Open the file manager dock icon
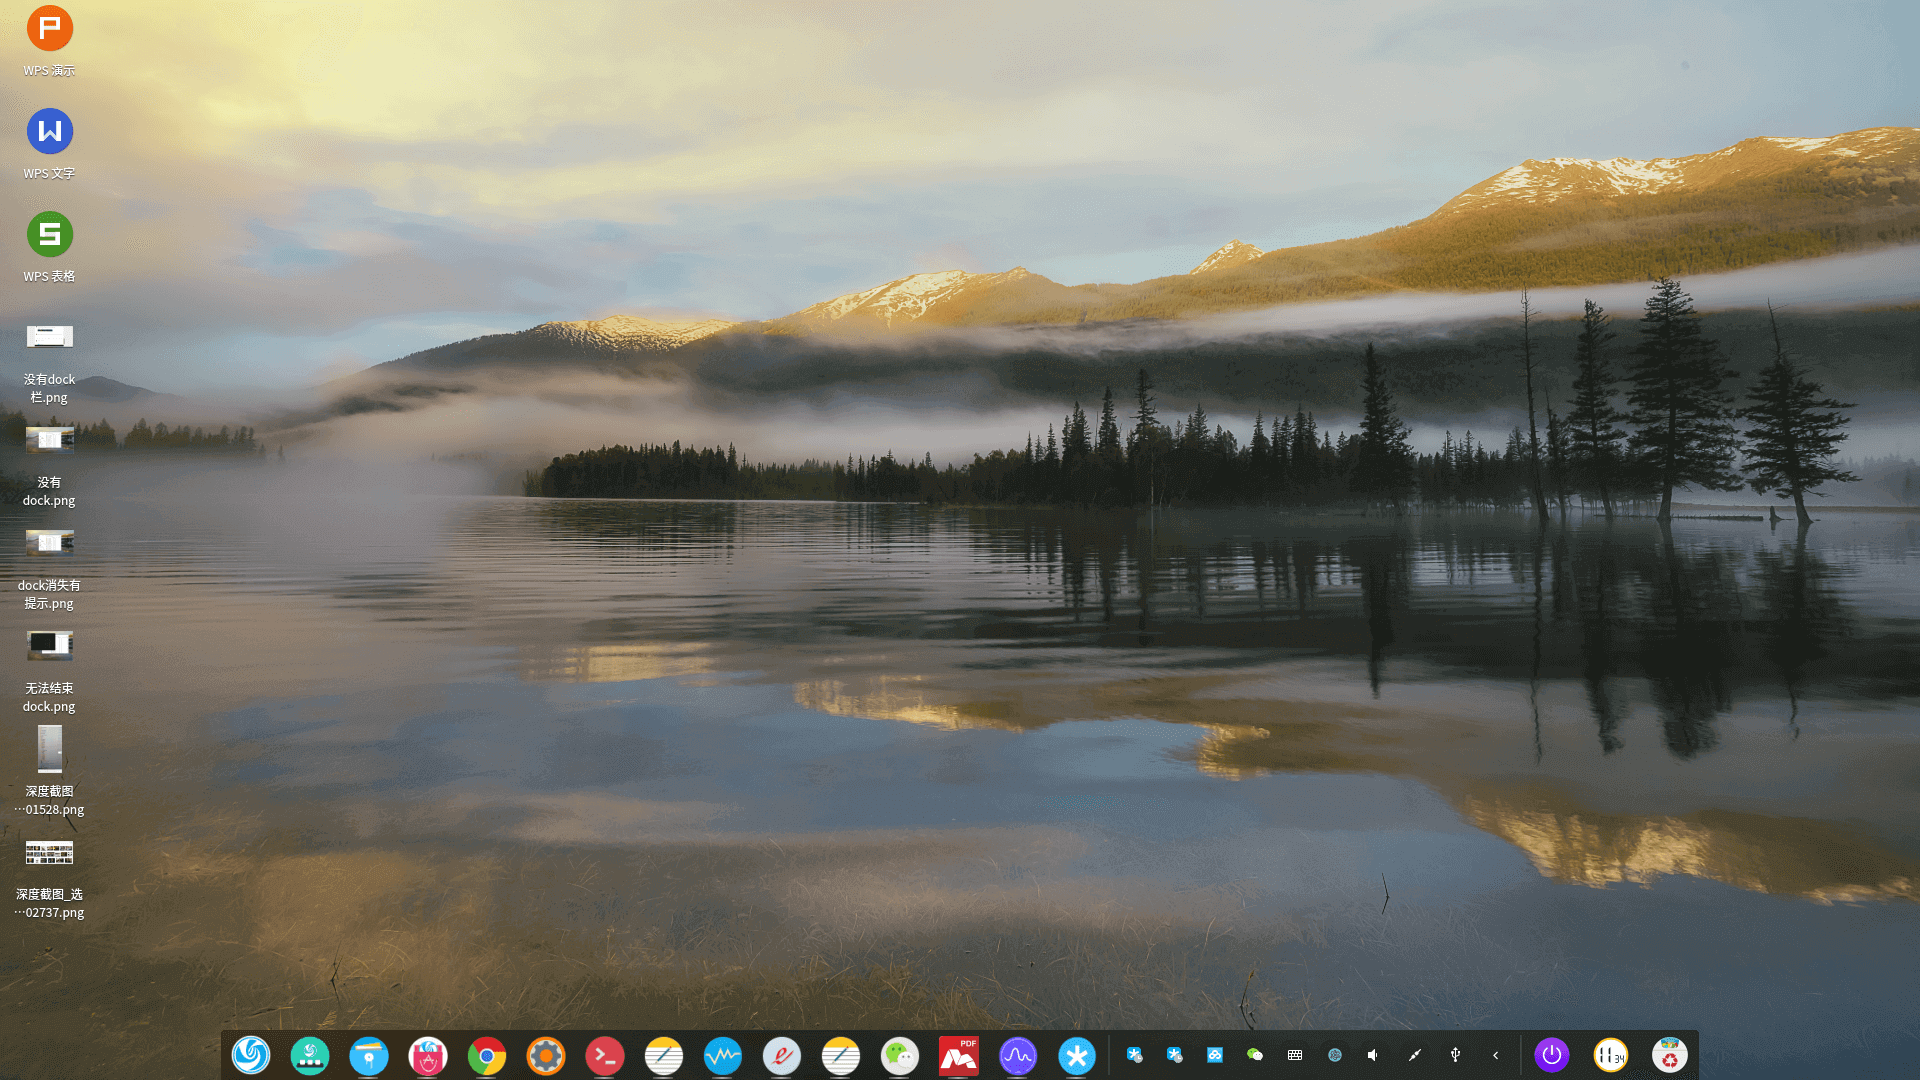Image resolution: width=1920 pixels, height=1080 pixels. pos(369,1055)
